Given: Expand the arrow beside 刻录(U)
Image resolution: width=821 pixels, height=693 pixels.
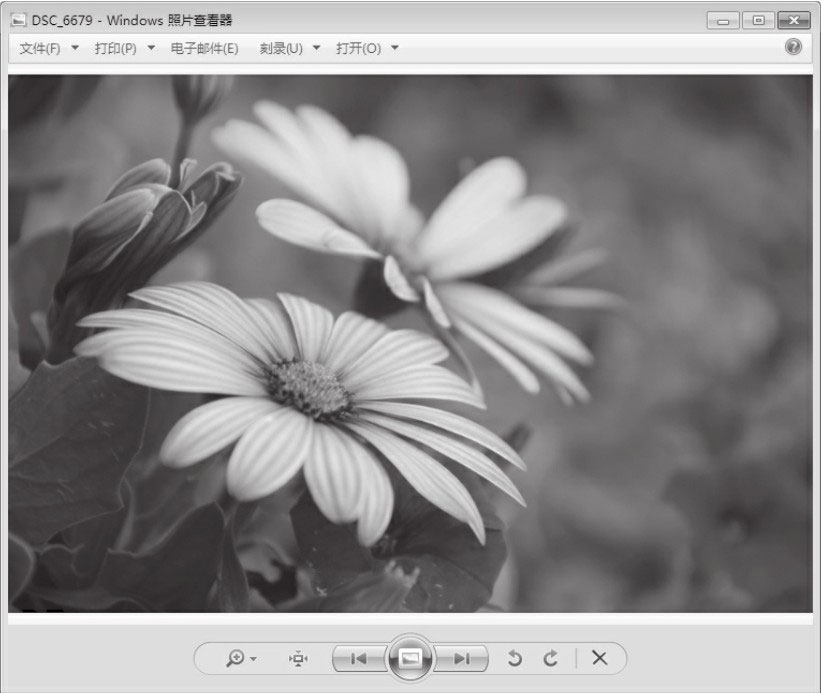Looking at the screenshot, I should coord(316,48).
